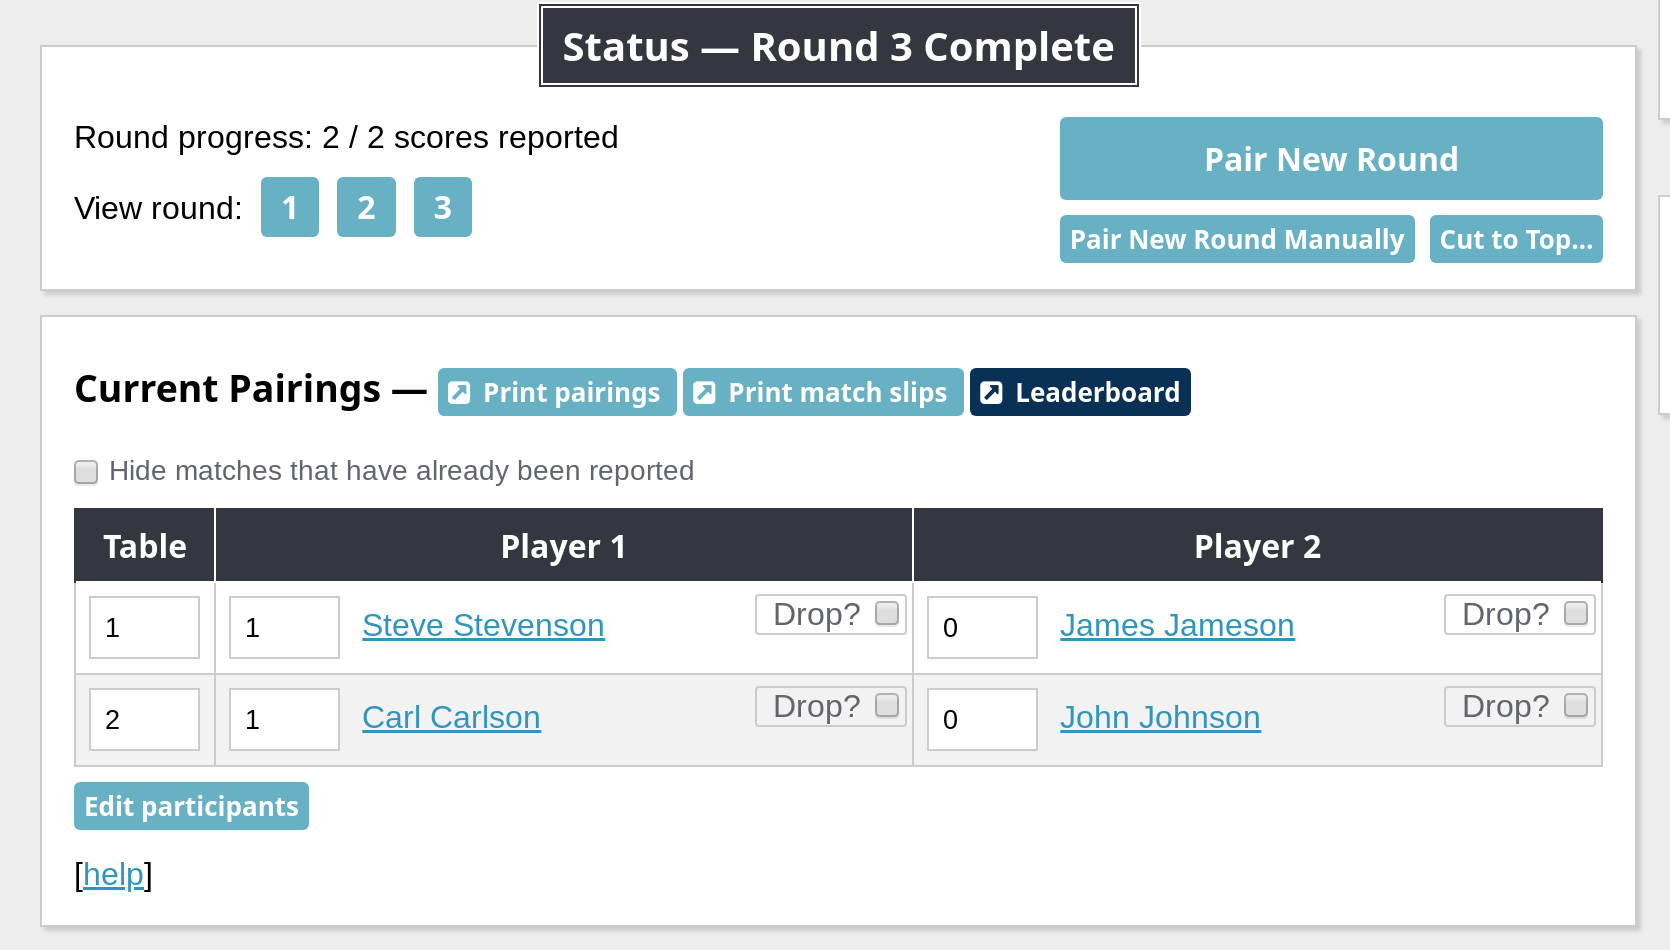Check Drop for John Johnson
The width and height of the screenshot is (1670, 950).
click(1575, 705)
